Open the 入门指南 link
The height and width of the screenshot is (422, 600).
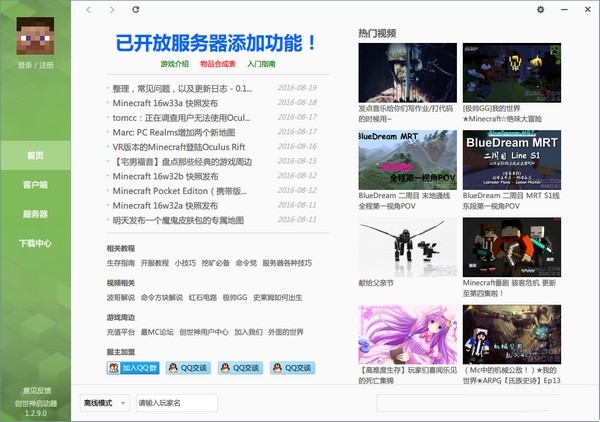tap(261, 64)
